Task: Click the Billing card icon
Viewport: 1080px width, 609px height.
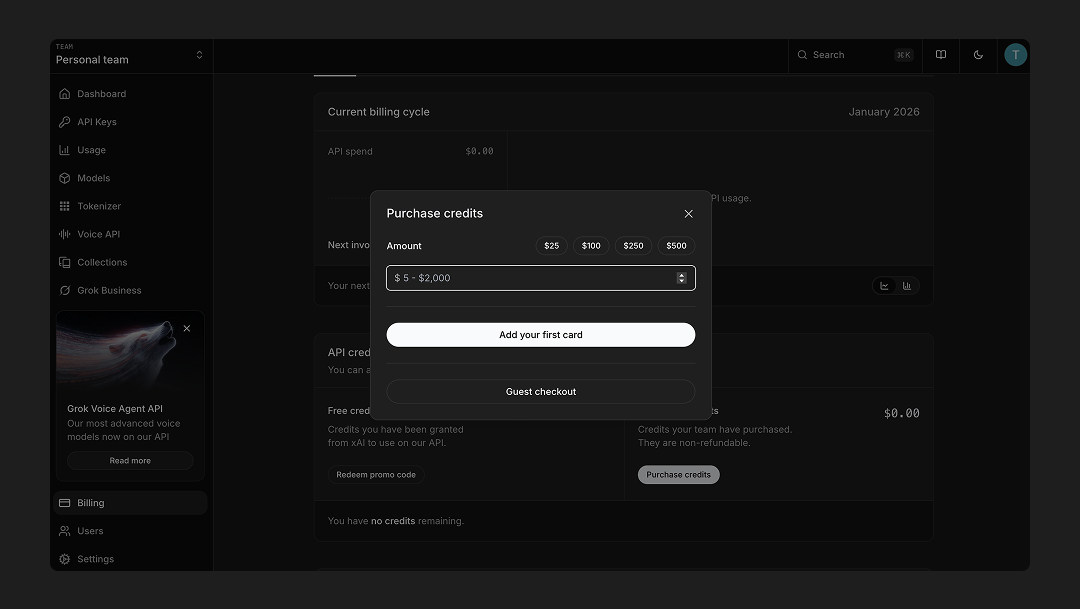Action: [65, 503]
